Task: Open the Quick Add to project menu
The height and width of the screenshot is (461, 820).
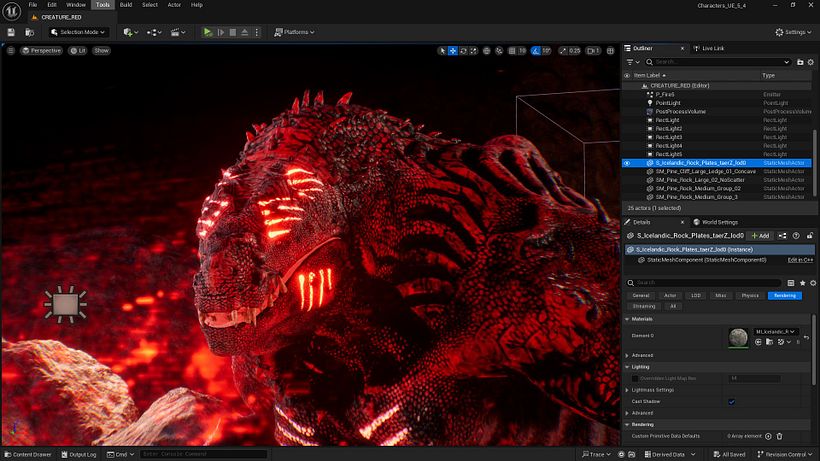Action: 130,32
